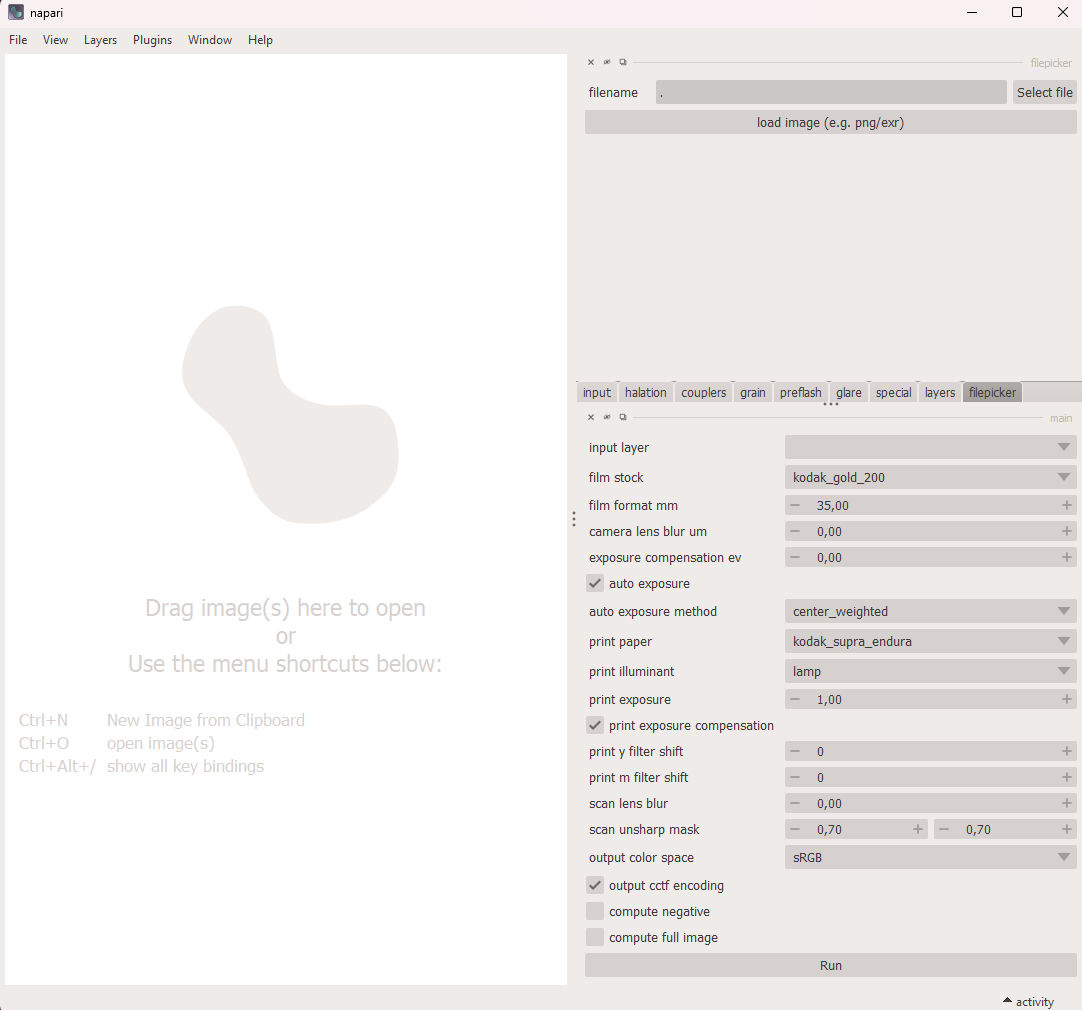Enable compute negative option
The image size is (1082, 1010).
click(595, 912)
